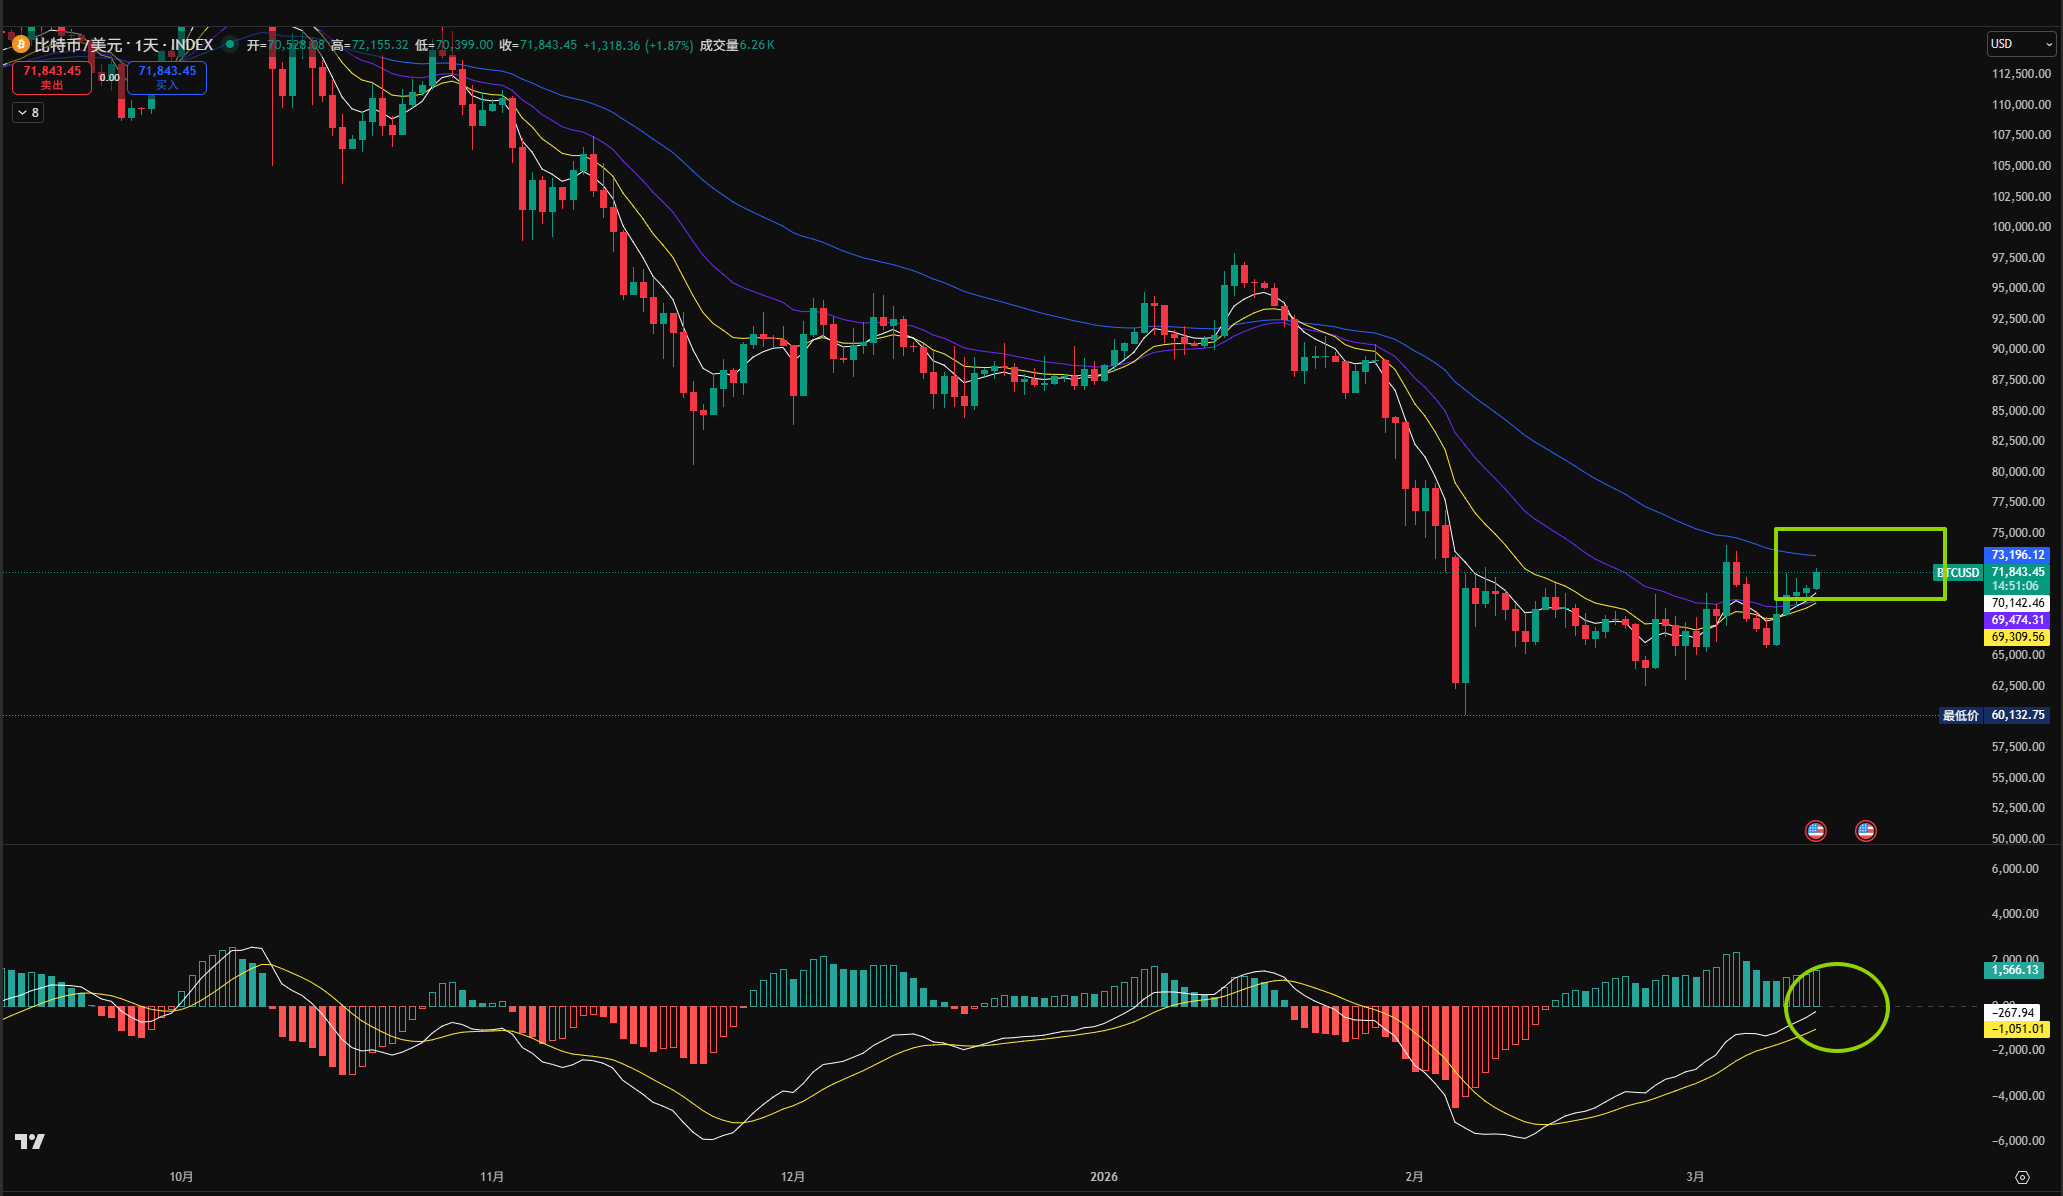This screenshot has width=2063, height=1196.
Task: Open chart settings gear at bottom right
Action: [2022, 1177]
